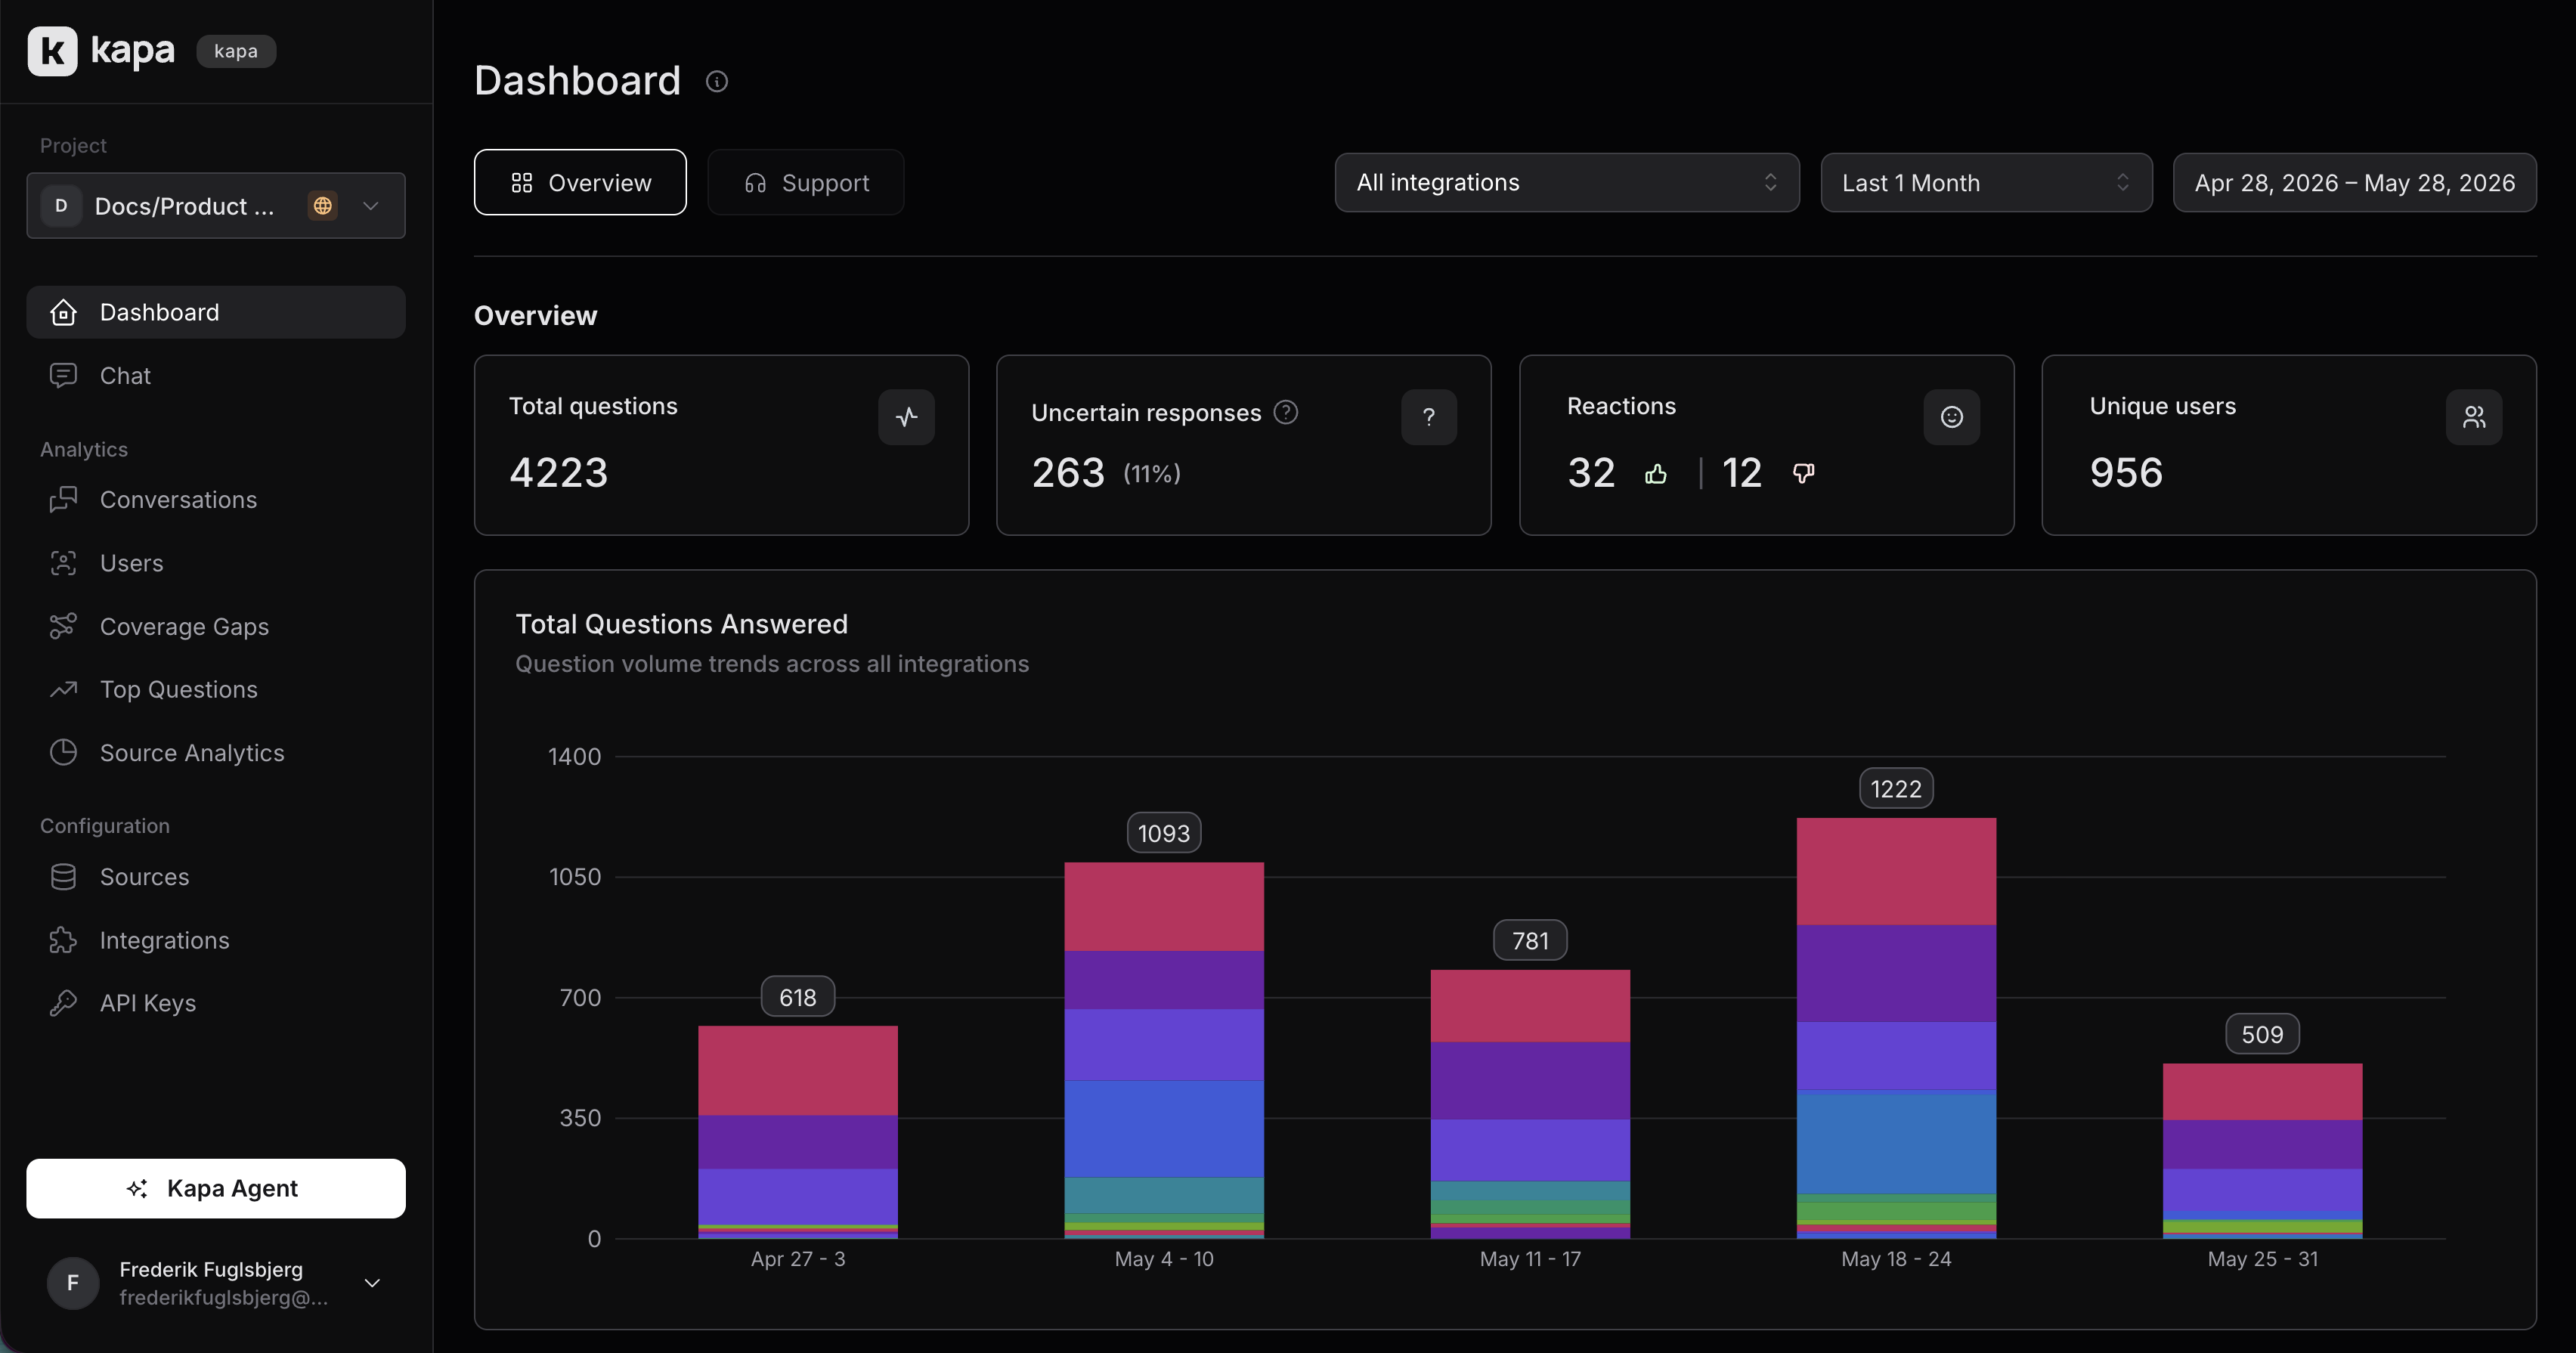Click the kapa logo icon

tap(52, 51)
